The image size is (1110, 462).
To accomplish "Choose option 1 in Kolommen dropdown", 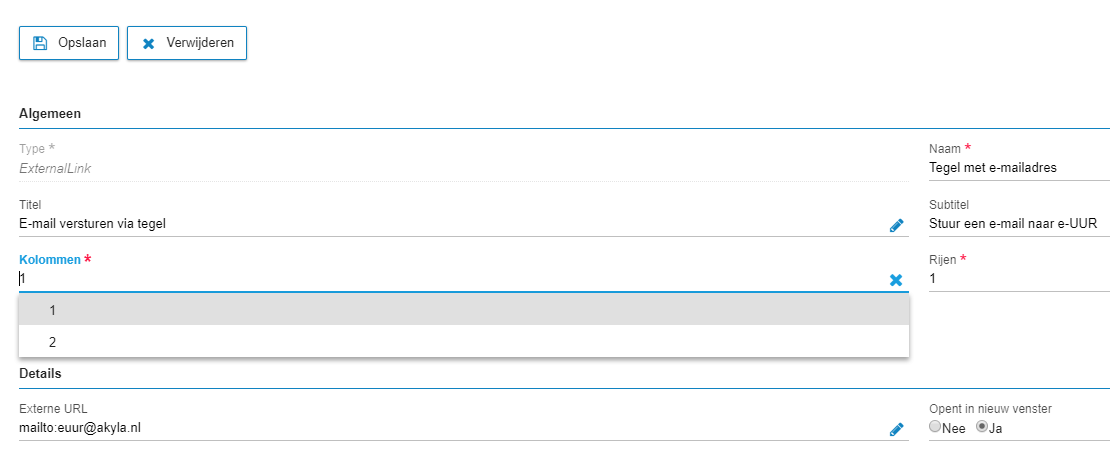I will (x=464, y=310).
